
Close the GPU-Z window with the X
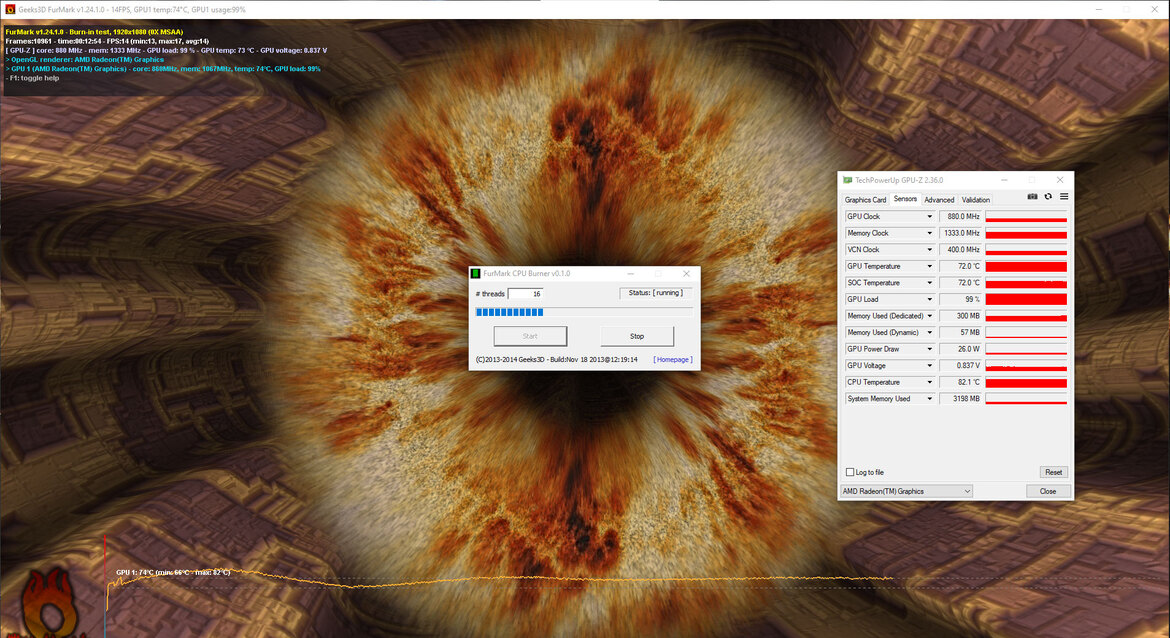coord(1060,180)
